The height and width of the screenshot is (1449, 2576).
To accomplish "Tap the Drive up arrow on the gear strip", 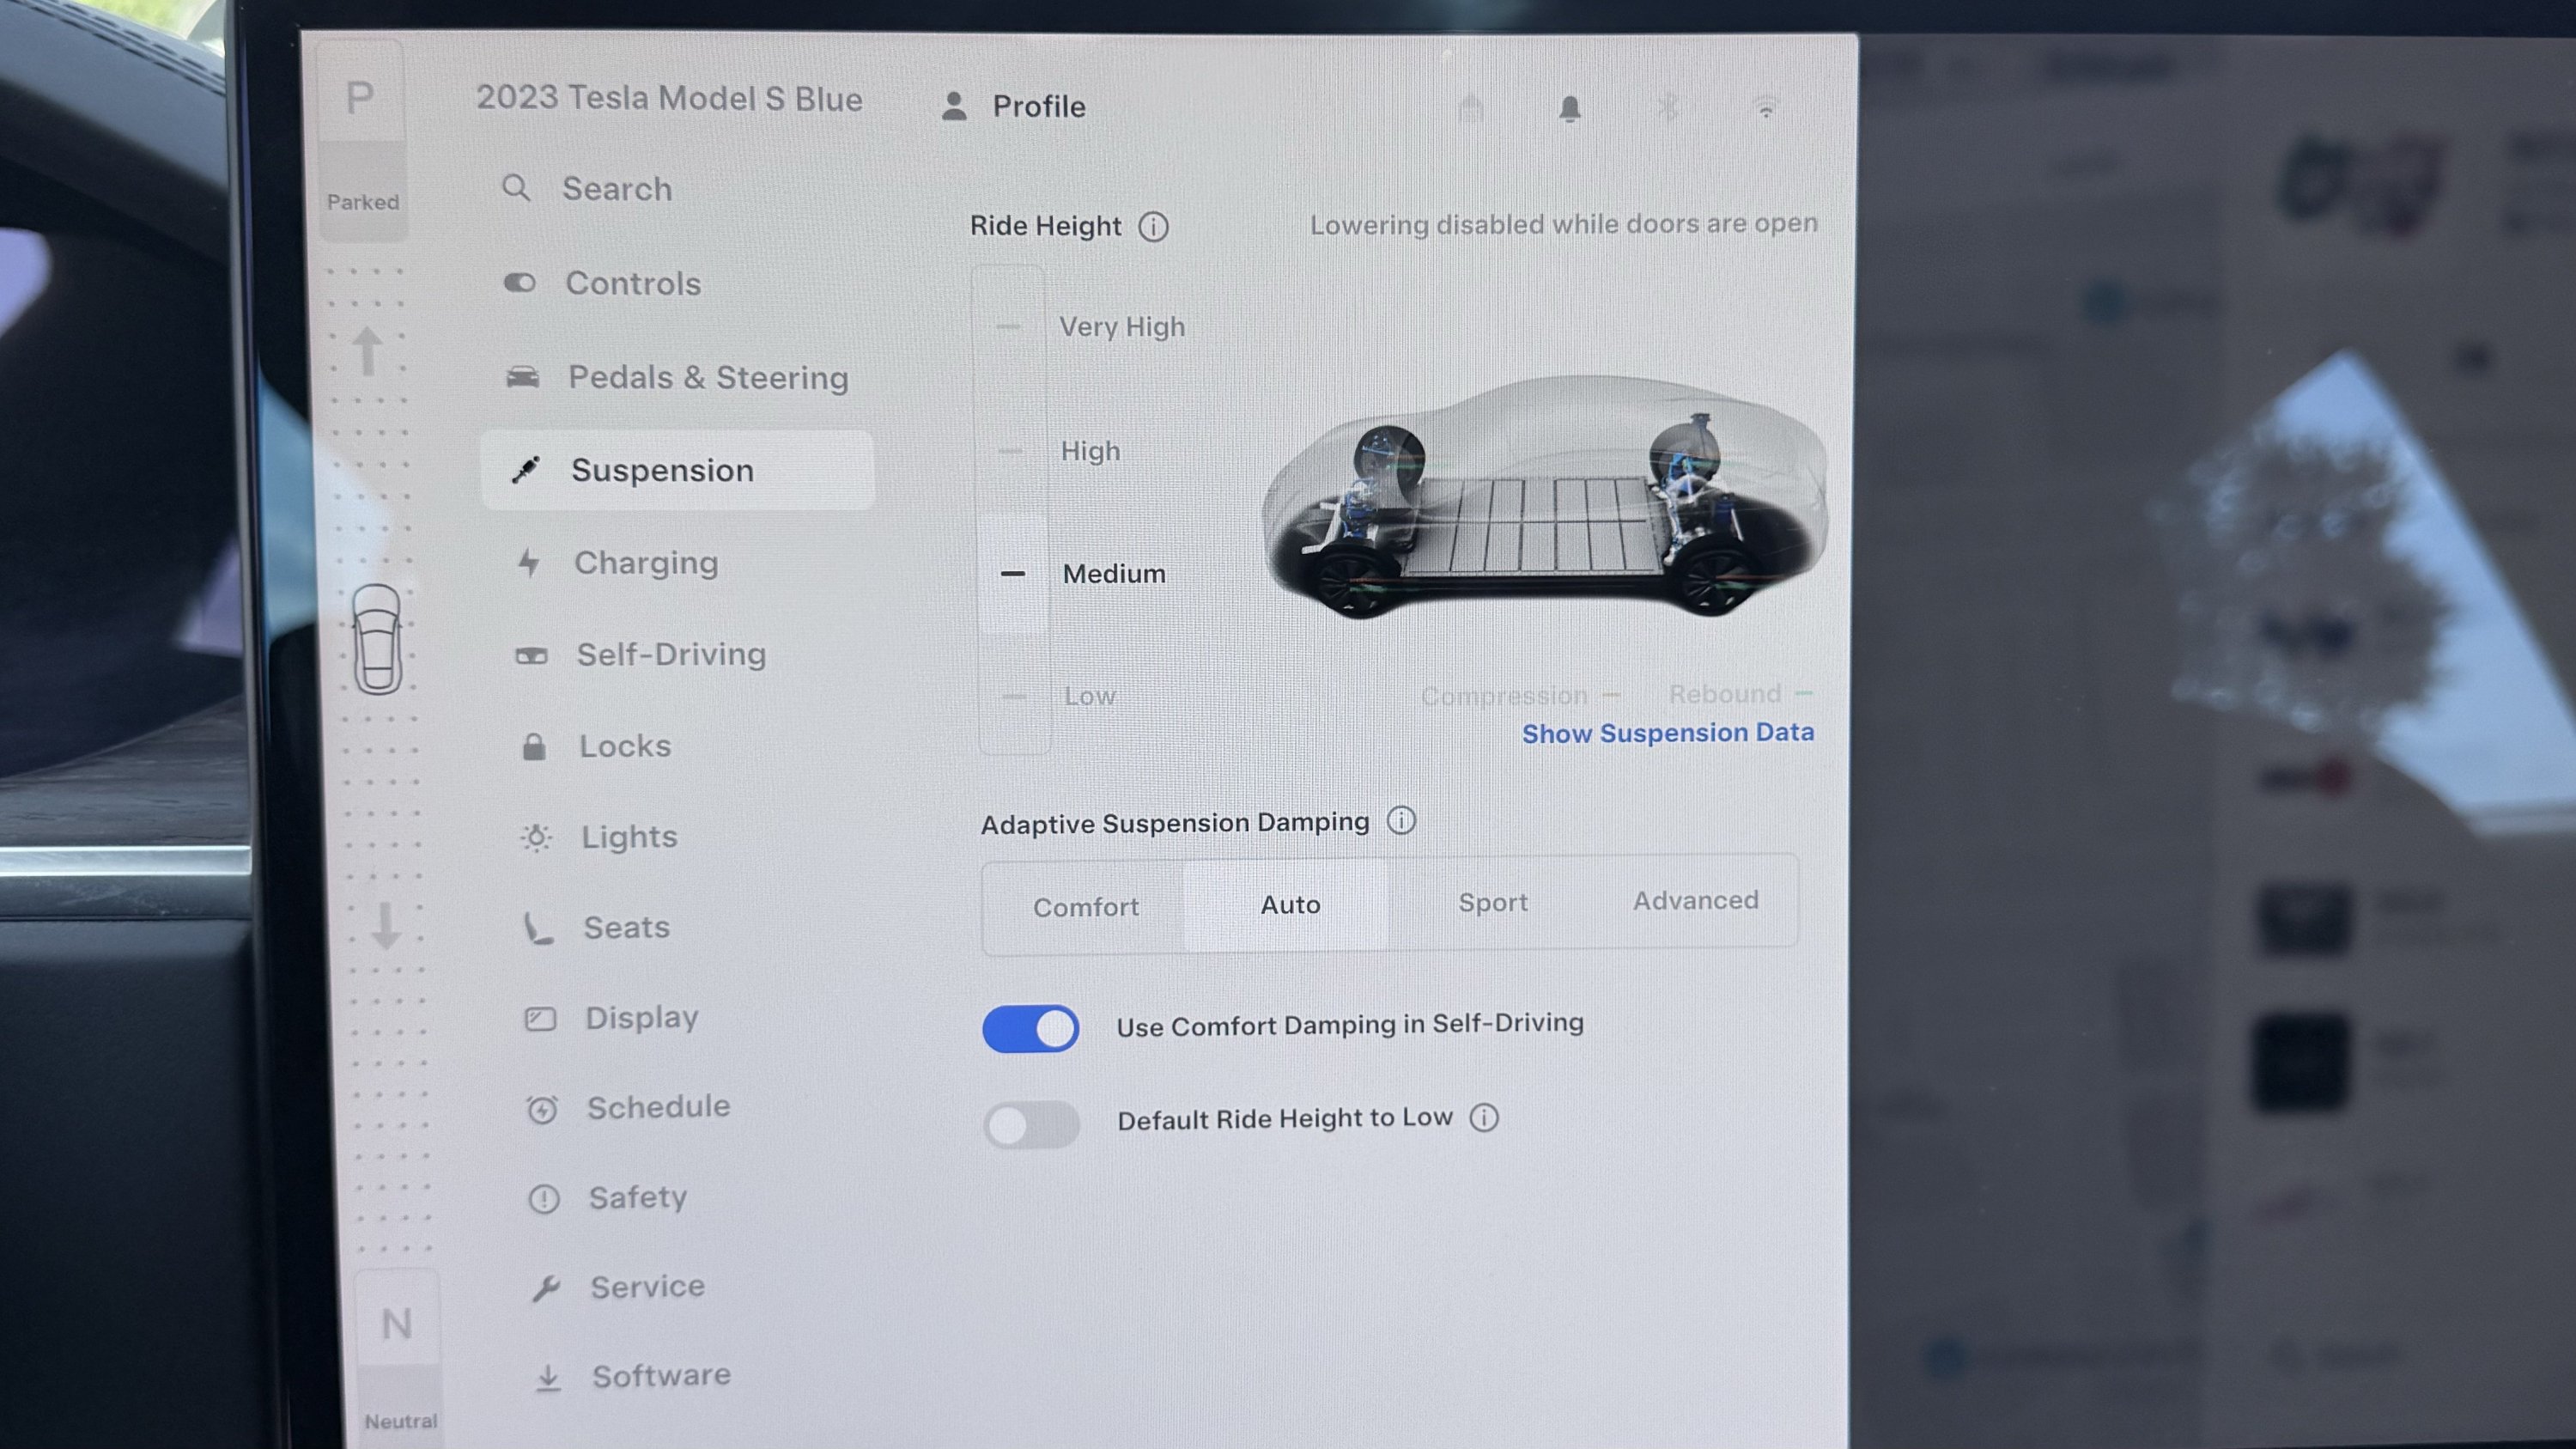I will click(367, 351).
